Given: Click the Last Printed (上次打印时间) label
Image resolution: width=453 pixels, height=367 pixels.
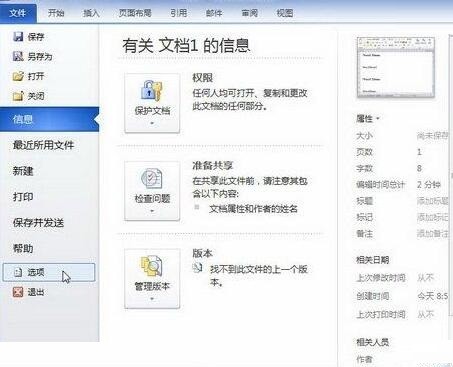Looking at the screenshot, I should tap(381, 314).
